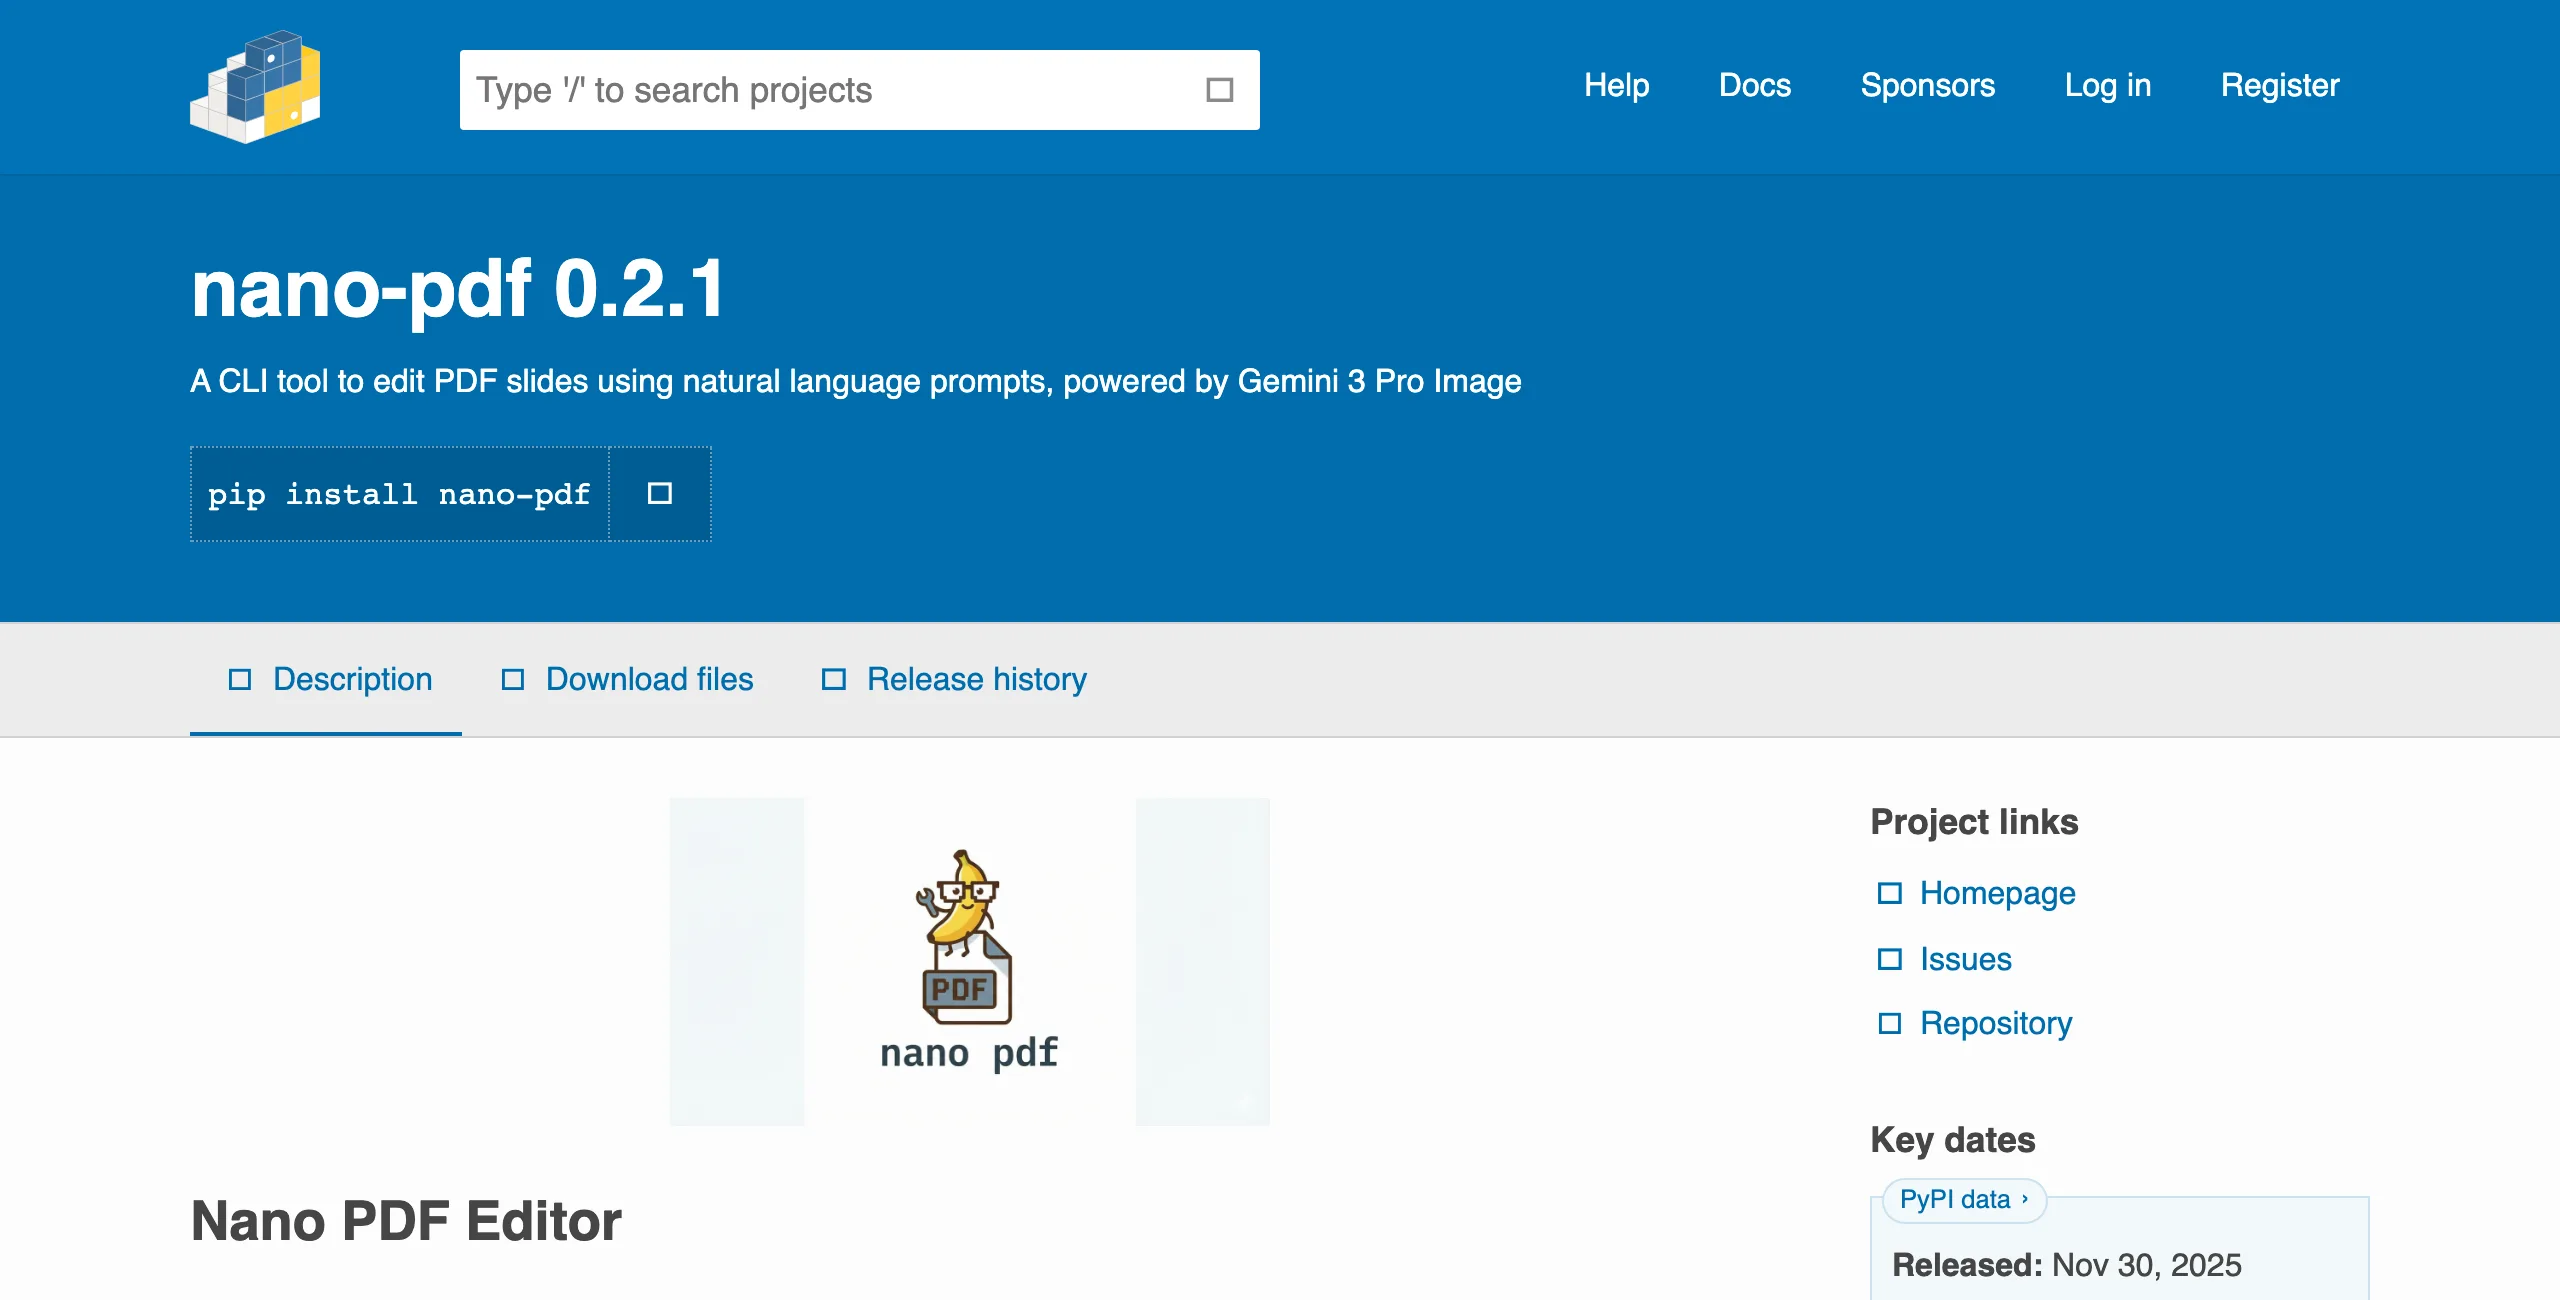Image resolution: width=2560 pixels, height=1300 pixels.
Task: Click the Repository link icon
Action: point(1889,1023)
